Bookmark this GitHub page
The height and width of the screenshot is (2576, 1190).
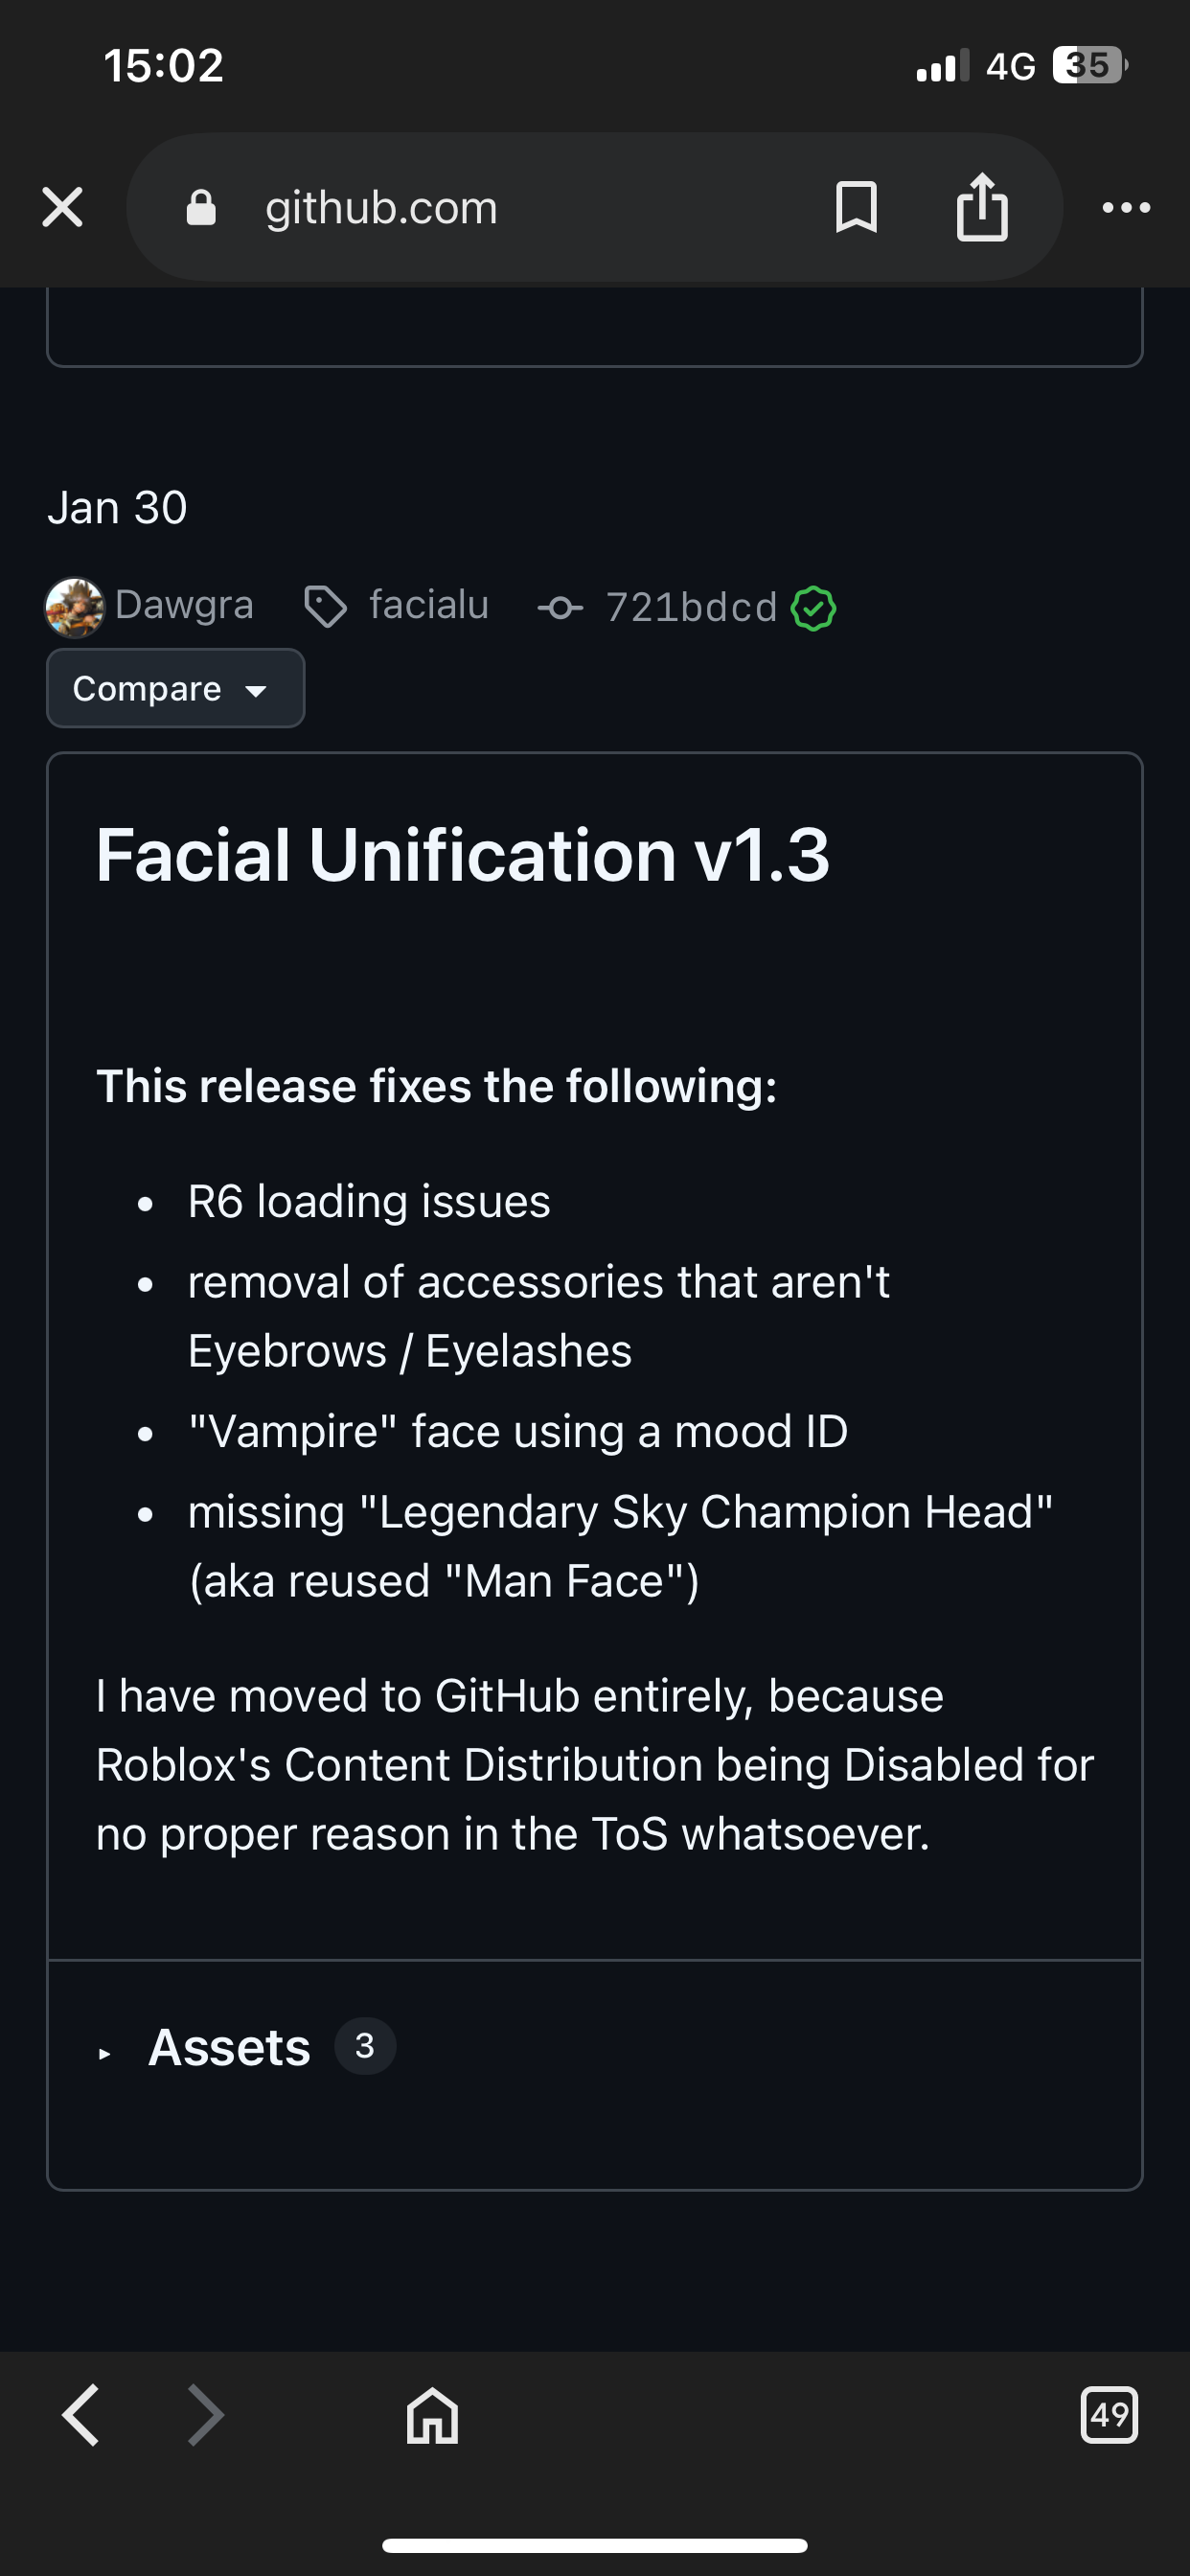[856, 208]
